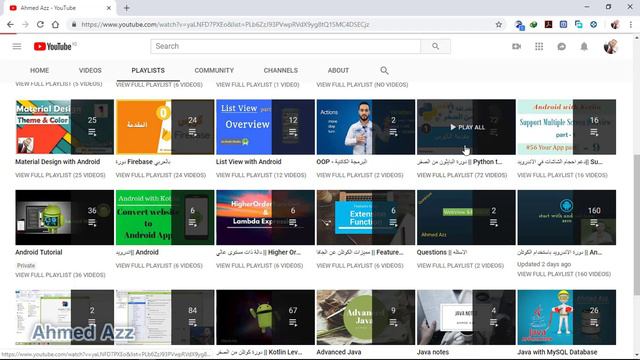Click the green globe extension icon

[x=533, y=24]
